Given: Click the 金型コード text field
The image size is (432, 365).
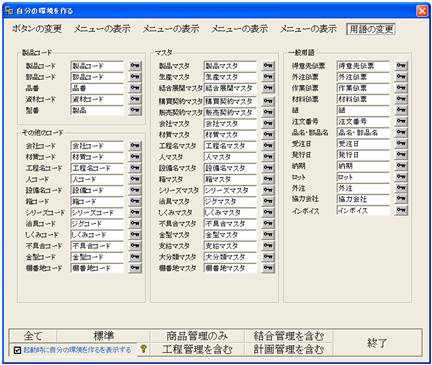Looking at the screenshot, I should pos(97,257).
